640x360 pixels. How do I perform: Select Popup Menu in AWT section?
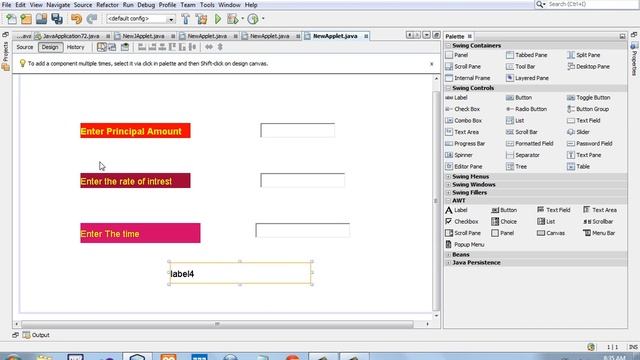pos(465,244)
